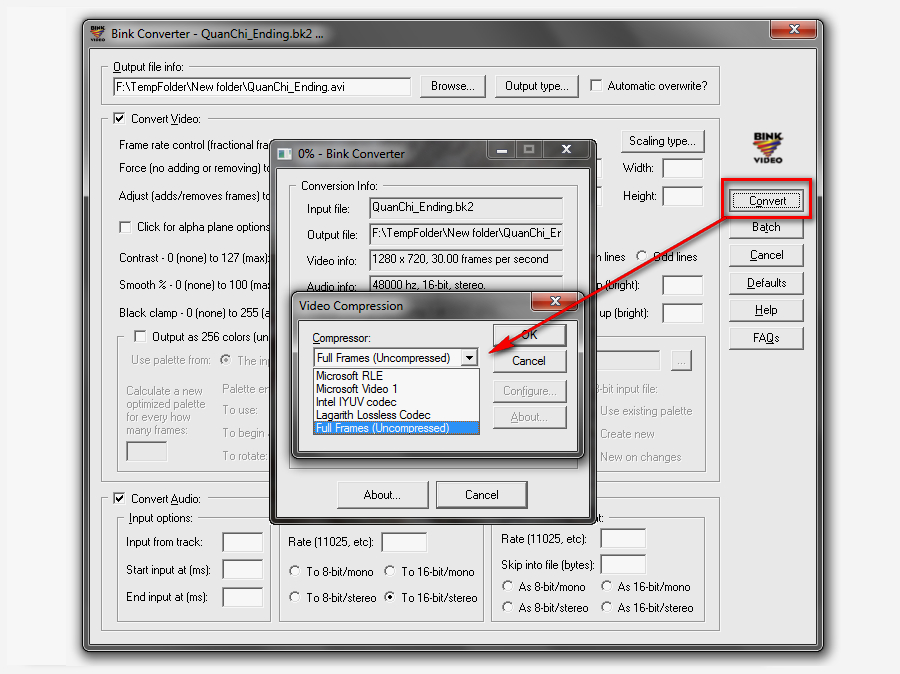Click the Convert button
This screenshot has width=900, height=674.
(x=767, y=201)
